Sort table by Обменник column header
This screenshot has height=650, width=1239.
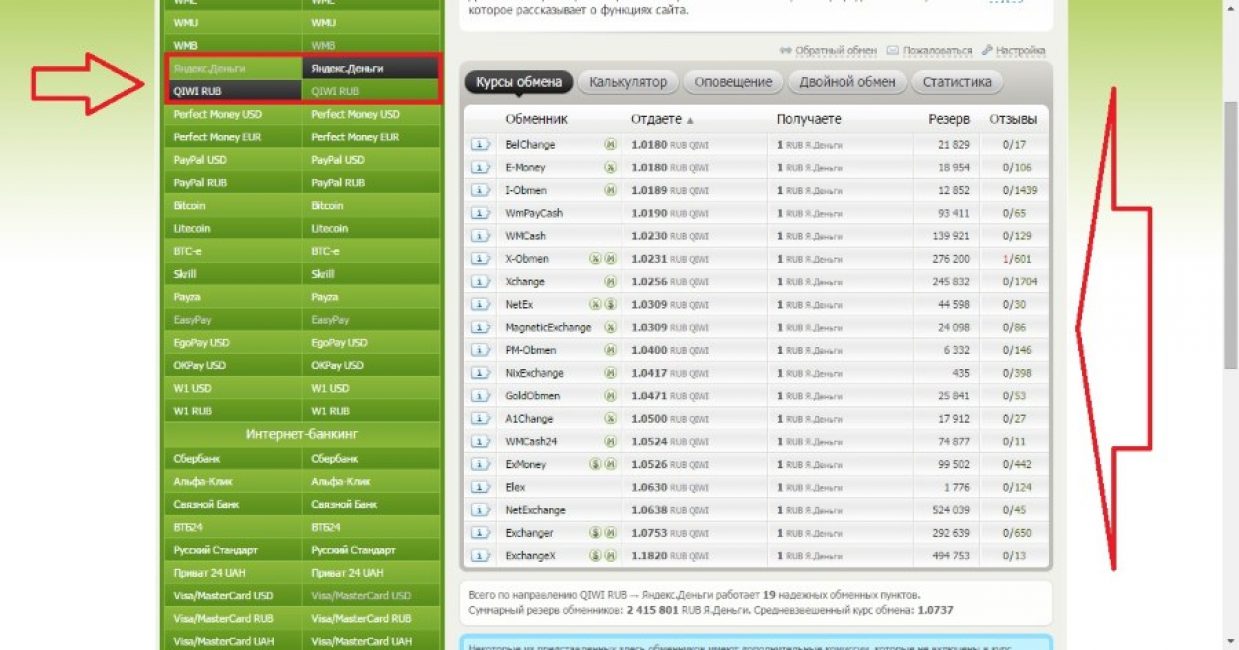(x=536, y=119)
